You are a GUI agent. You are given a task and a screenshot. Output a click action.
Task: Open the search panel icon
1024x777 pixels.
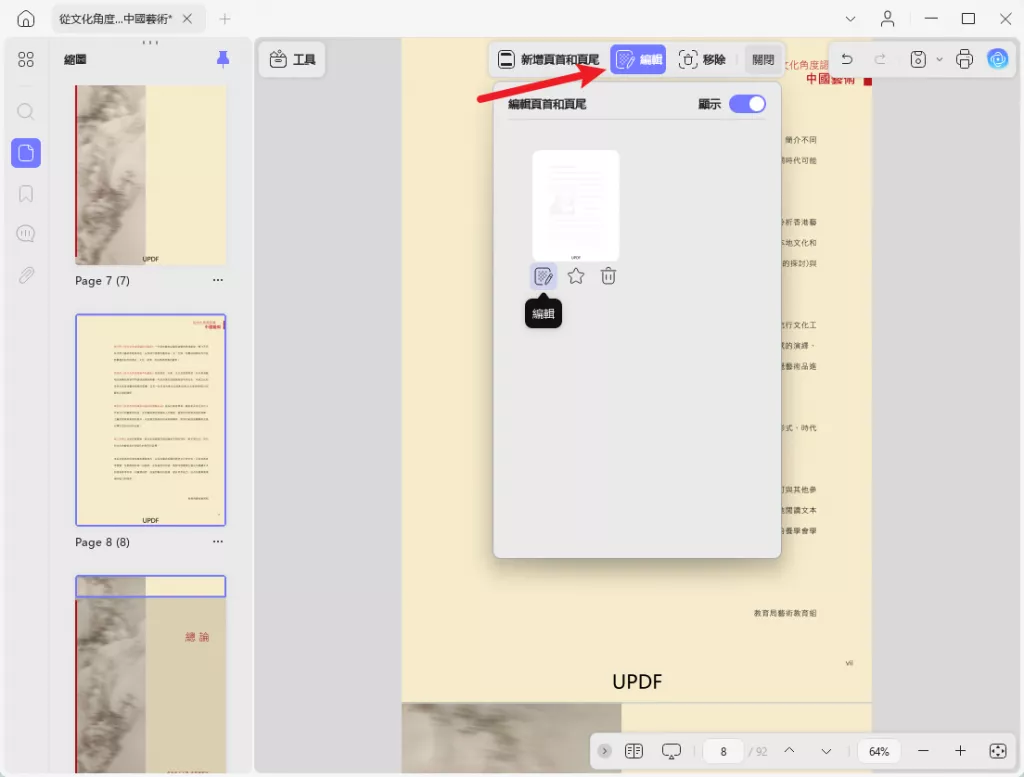click(26, 112)
